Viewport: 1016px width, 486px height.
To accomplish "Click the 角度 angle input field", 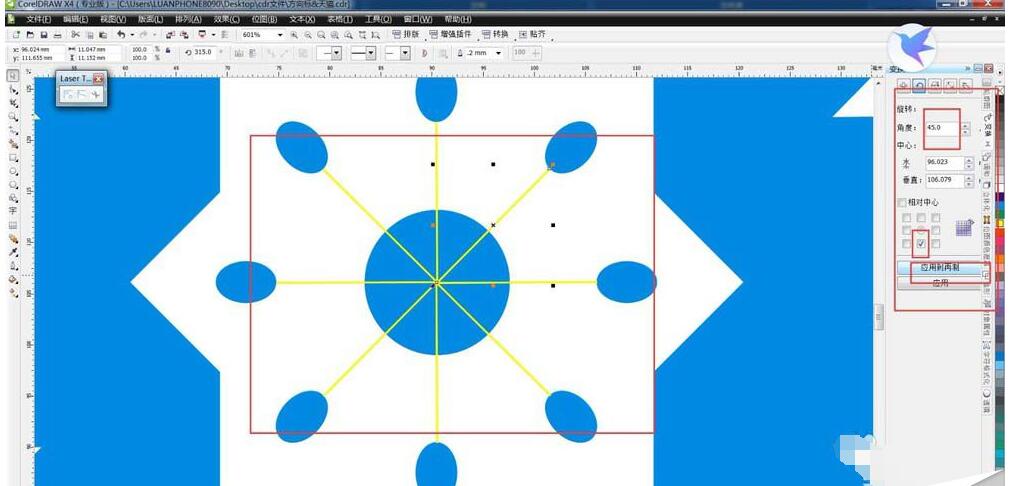I will [x=941, y=128].
